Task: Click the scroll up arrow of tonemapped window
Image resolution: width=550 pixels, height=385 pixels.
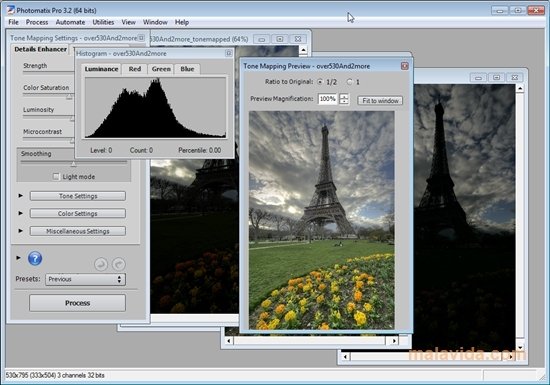Action: coord(304,50)
